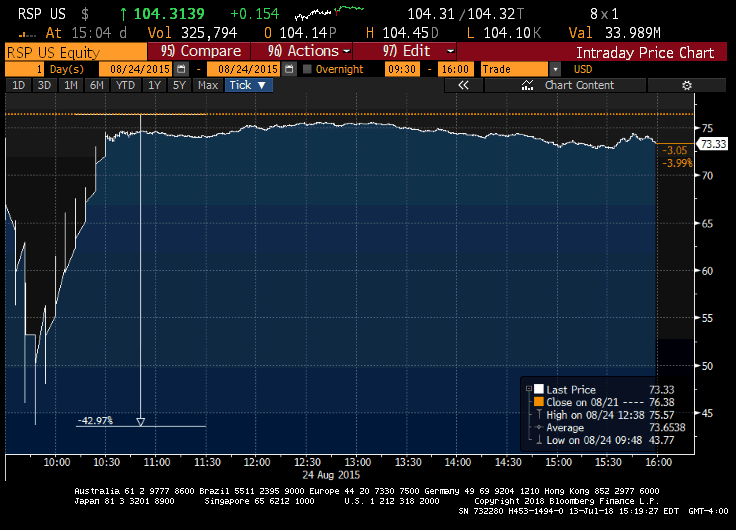The image size is (736, 530).
Task: Open the end date calendar picker icon
Action: coord(289,69)
